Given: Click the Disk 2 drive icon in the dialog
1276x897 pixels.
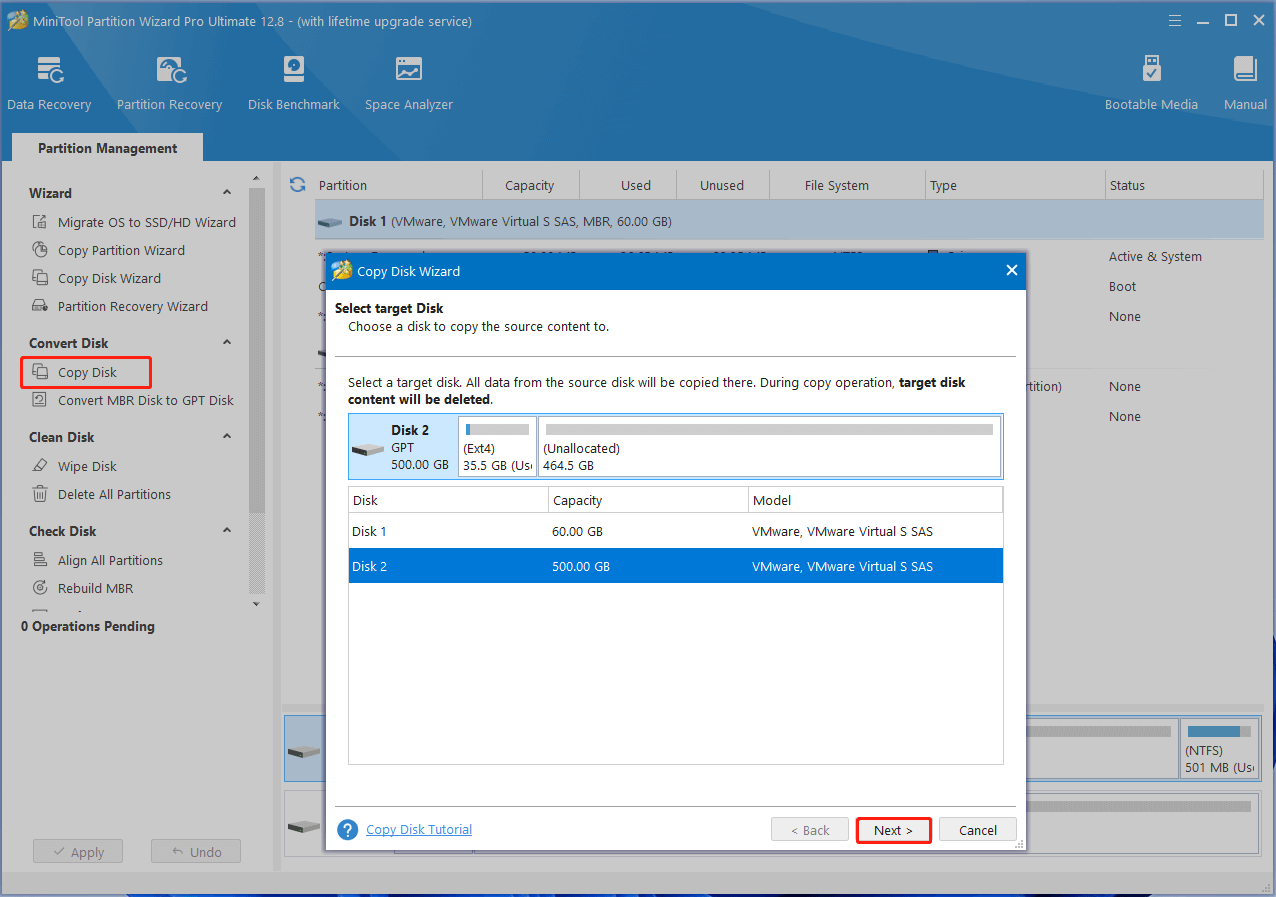Looking at the screenshot, I should coord(367,449).
